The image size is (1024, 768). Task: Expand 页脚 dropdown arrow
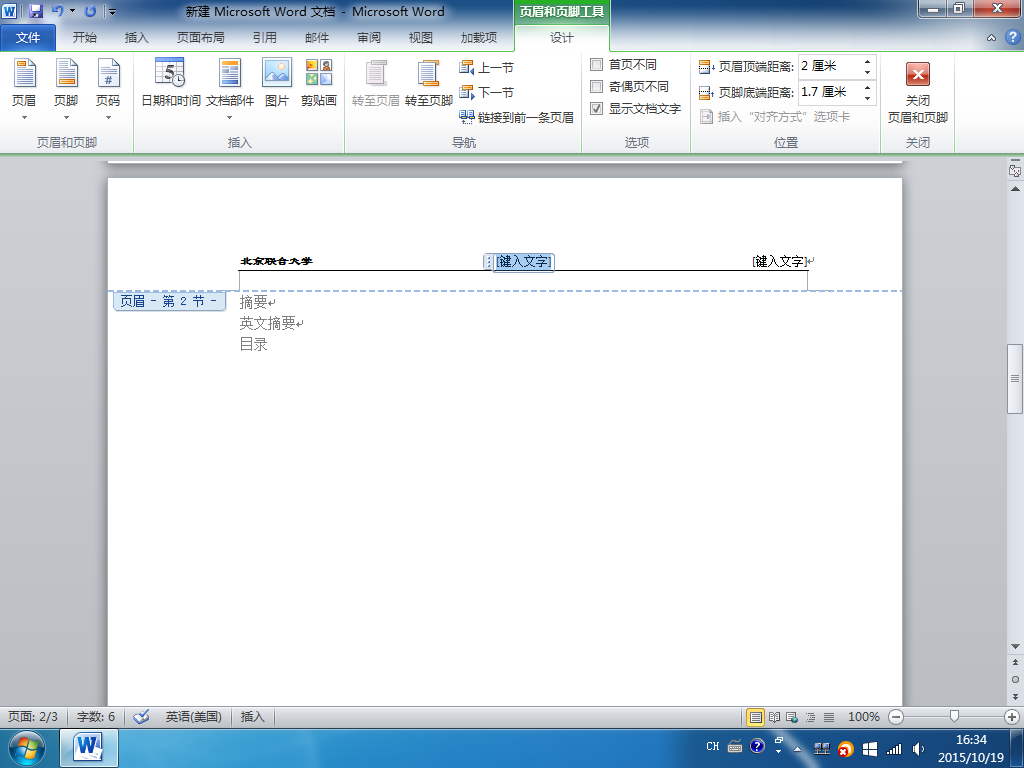(66, 118)
